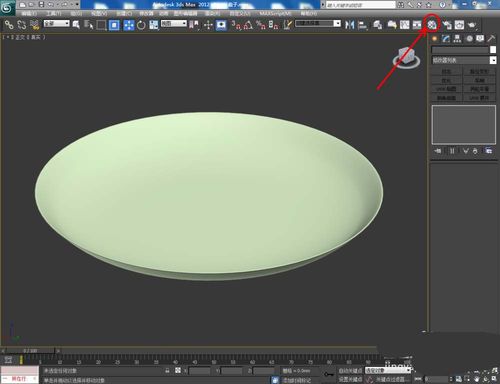Image resolution: width=500 pixels, height=384 pixels.
Task: Open the Material Editor from the toolbar
Action: 432,24
